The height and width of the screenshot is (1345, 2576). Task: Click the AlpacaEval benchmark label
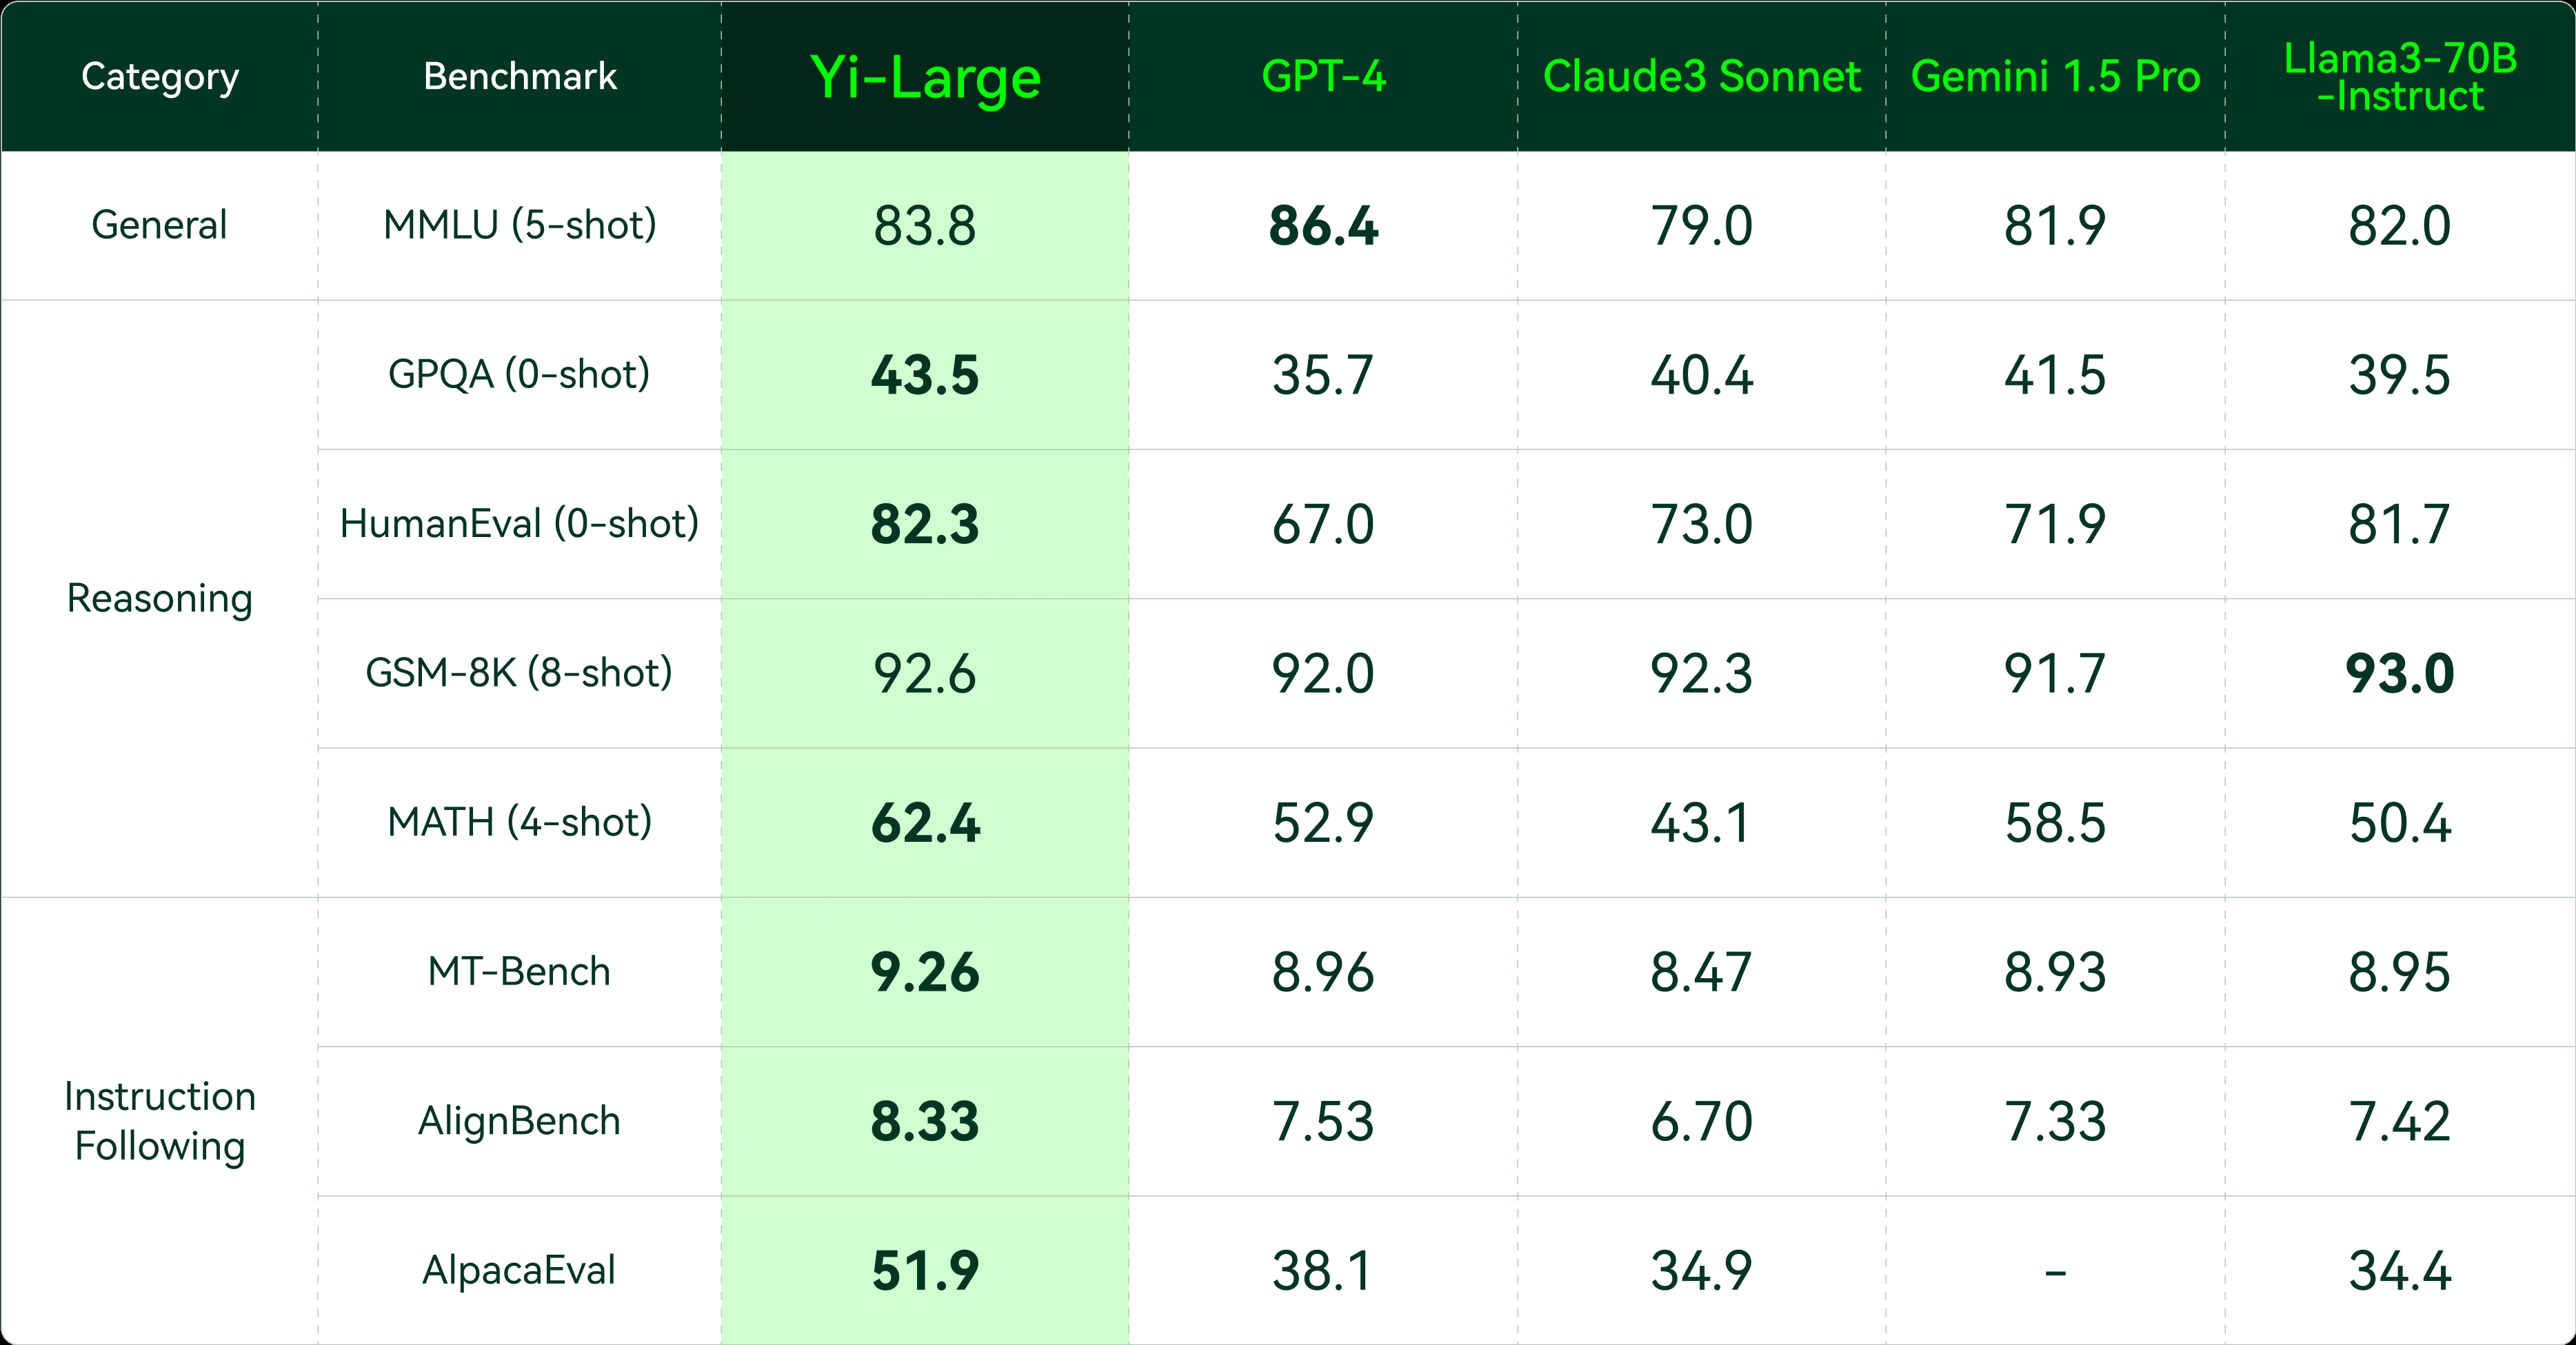519,1271
